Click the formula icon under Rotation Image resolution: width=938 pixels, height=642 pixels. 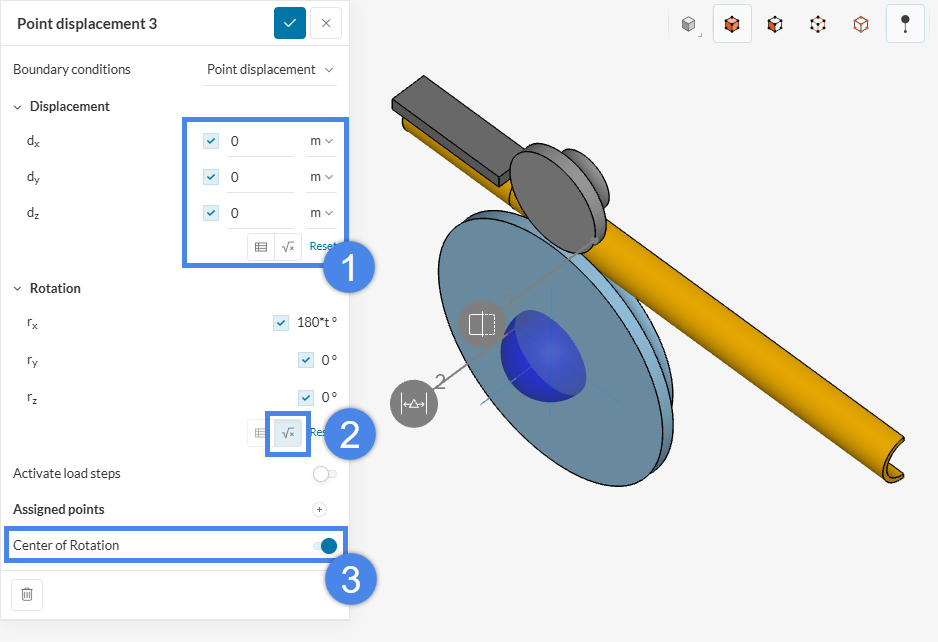288,433
